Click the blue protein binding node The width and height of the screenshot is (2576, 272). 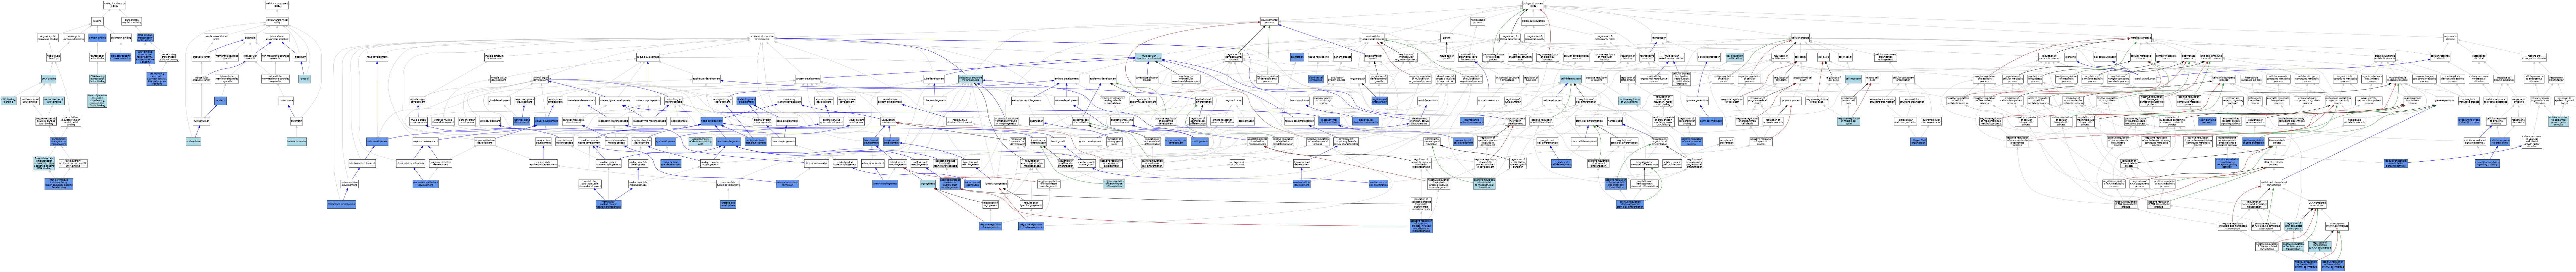(x=97, y=38)
